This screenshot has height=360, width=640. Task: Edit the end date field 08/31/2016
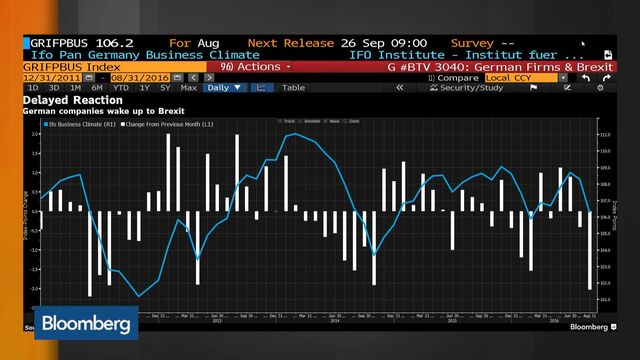pos(140,78)
